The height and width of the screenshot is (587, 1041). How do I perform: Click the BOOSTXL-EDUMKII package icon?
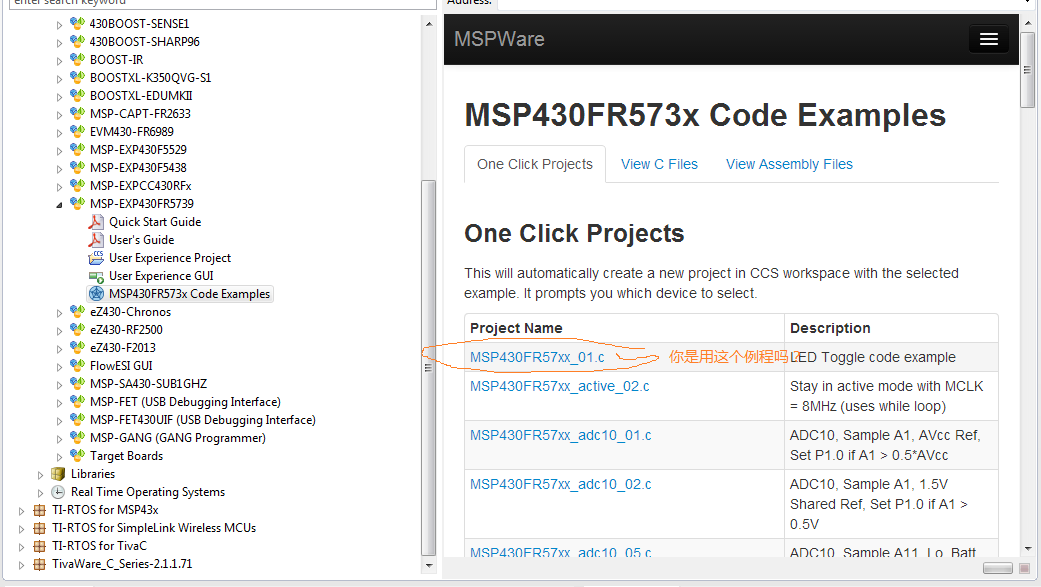click(x=78, y=95)
